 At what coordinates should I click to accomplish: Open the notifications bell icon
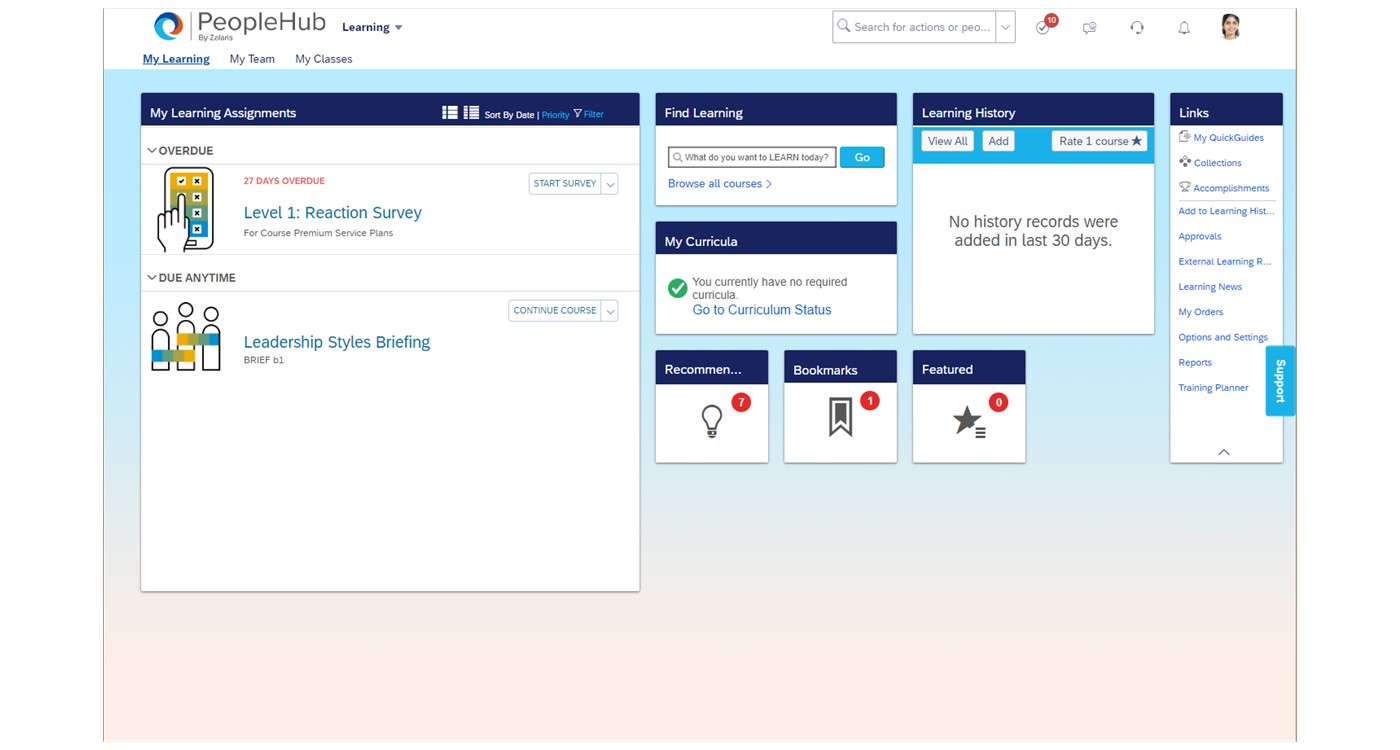tap(1184, 28)
